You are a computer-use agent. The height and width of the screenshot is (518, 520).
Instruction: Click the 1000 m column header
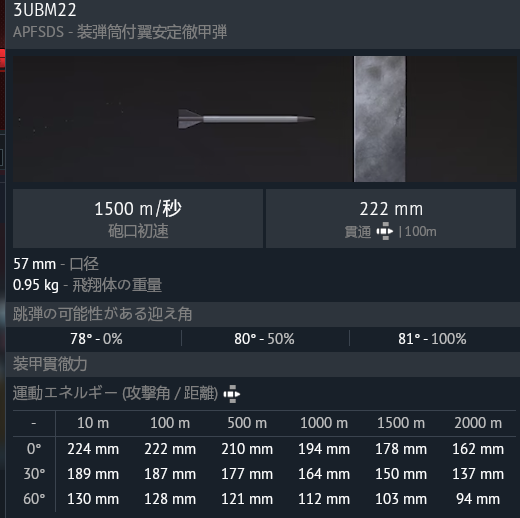324,423
